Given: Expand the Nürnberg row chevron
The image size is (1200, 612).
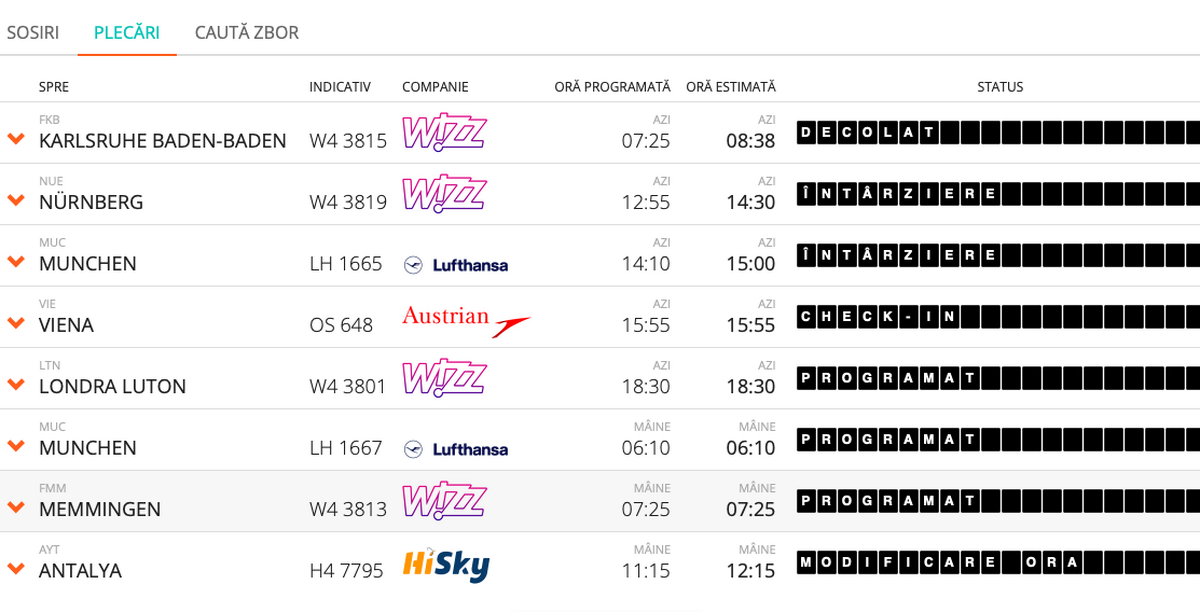Looking at the screenshot, I should point(15,200).
